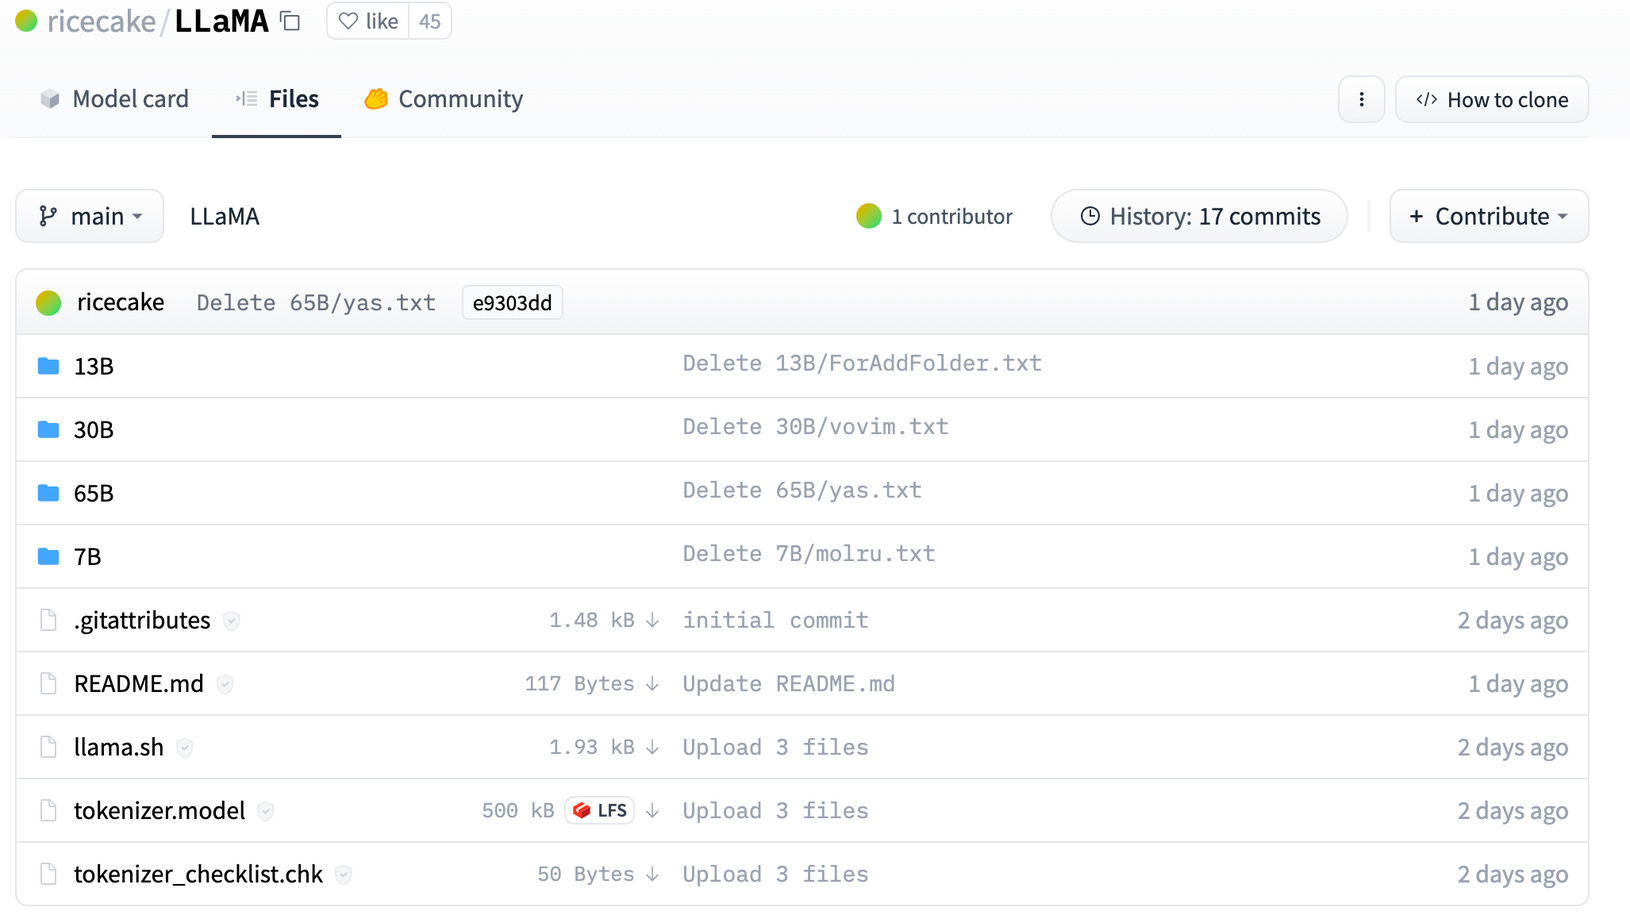Open Upload 3 files commit on tokenizer.model row
This screenshot has width=1630, height=919.
point(776,811)
